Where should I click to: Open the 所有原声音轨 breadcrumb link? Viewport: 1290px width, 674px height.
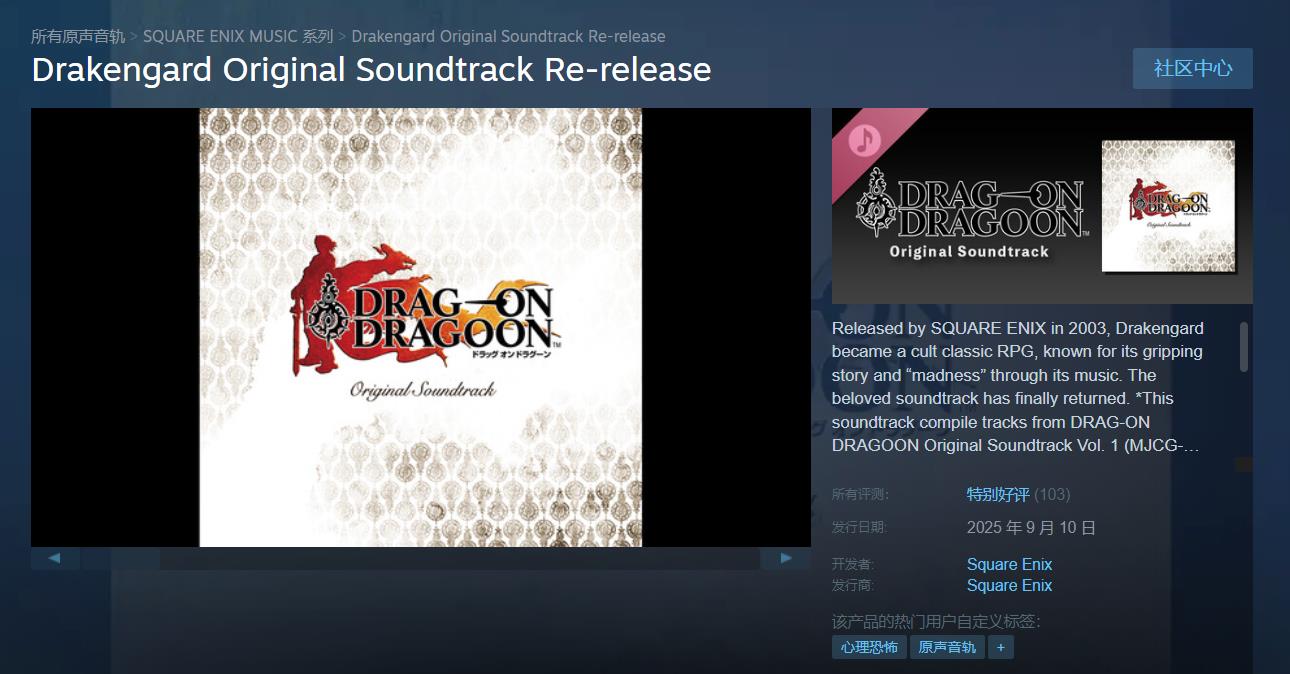click(x=78, y=36)
